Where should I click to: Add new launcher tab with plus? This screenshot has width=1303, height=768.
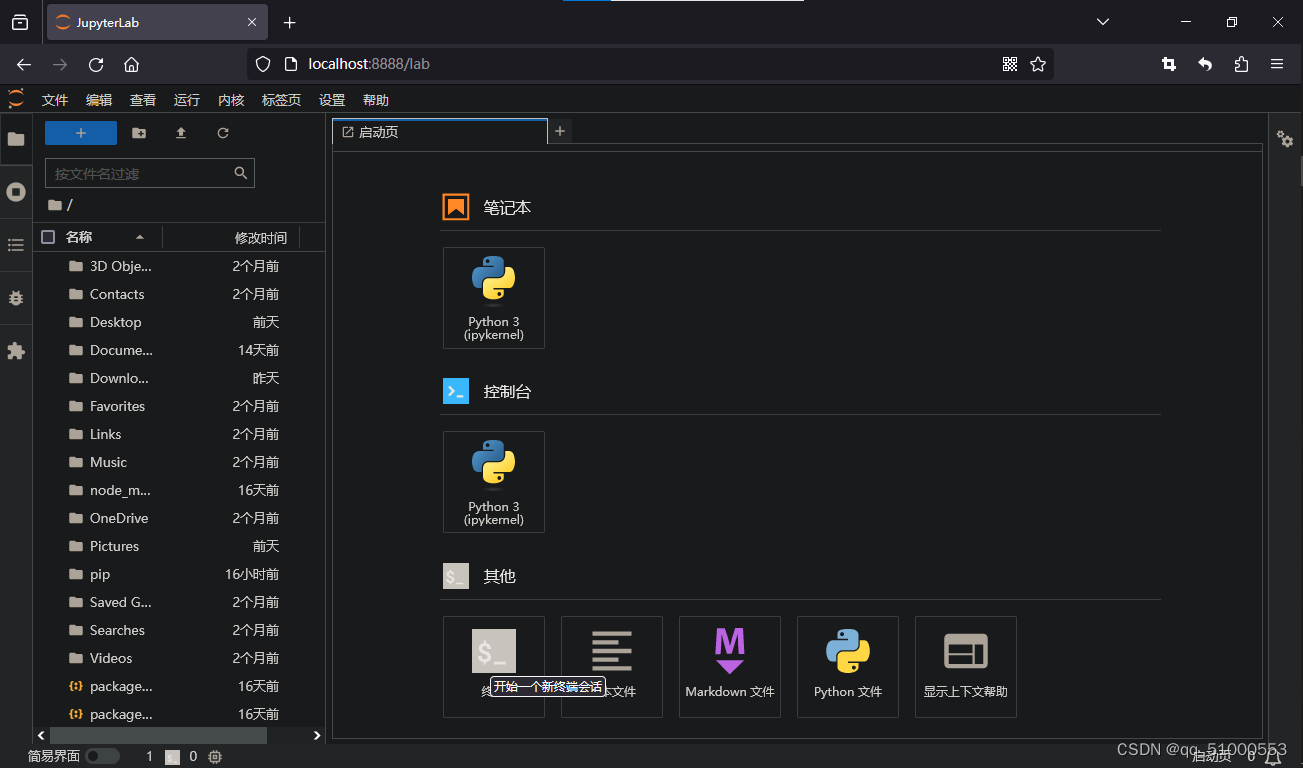560,131
